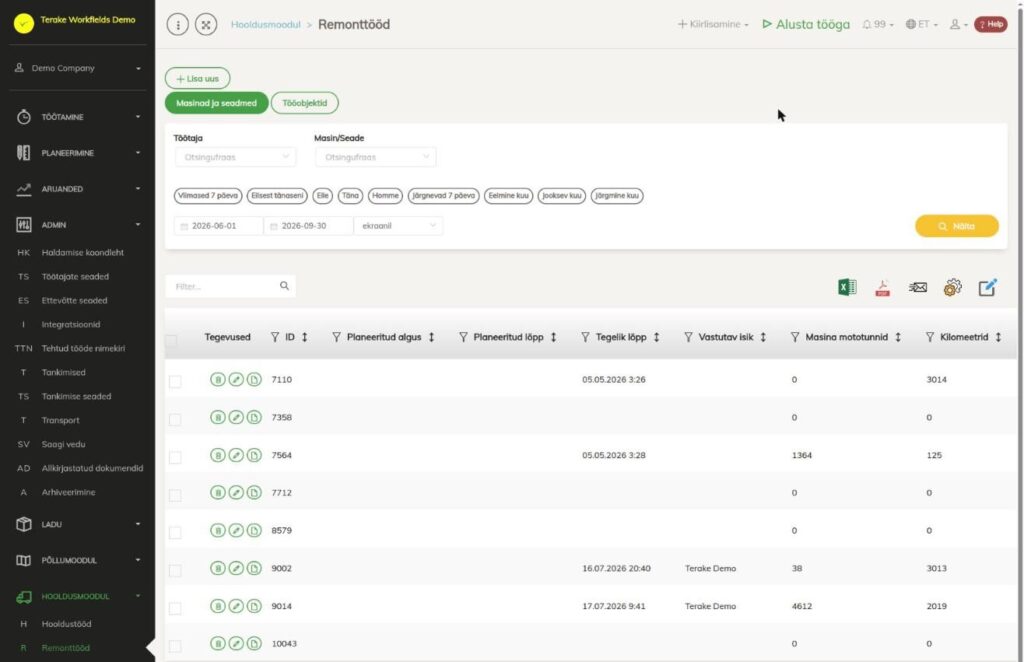Open the ET language dropdown
Viewport: 1024px width, 662px height.
pyautogui.click(x=921, y=24)
